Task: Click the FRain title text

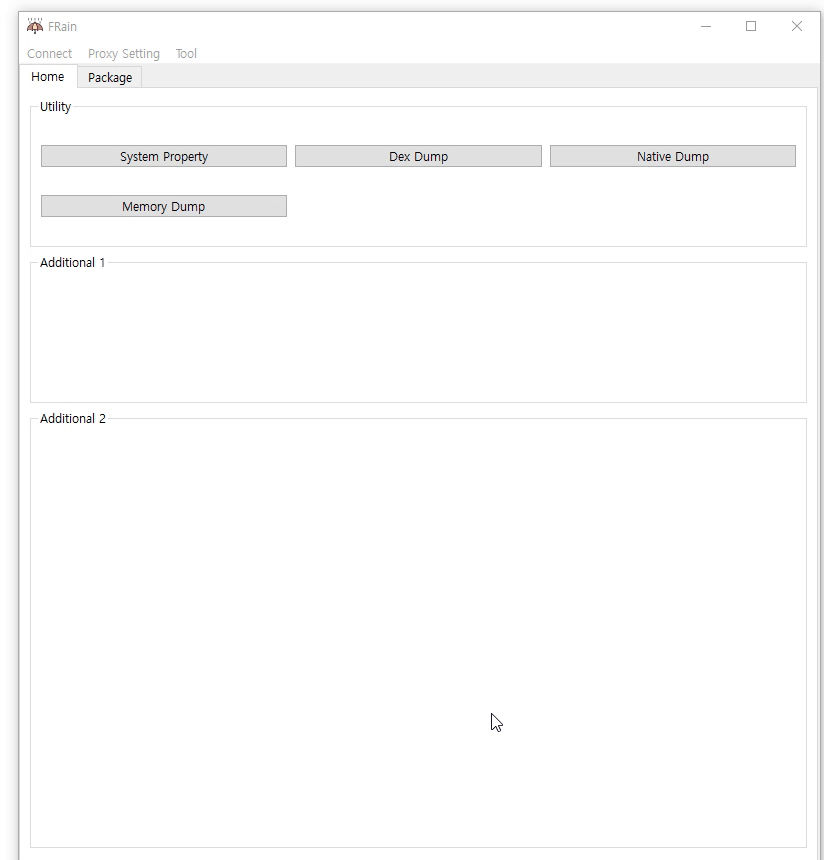Action: [63, 27]
